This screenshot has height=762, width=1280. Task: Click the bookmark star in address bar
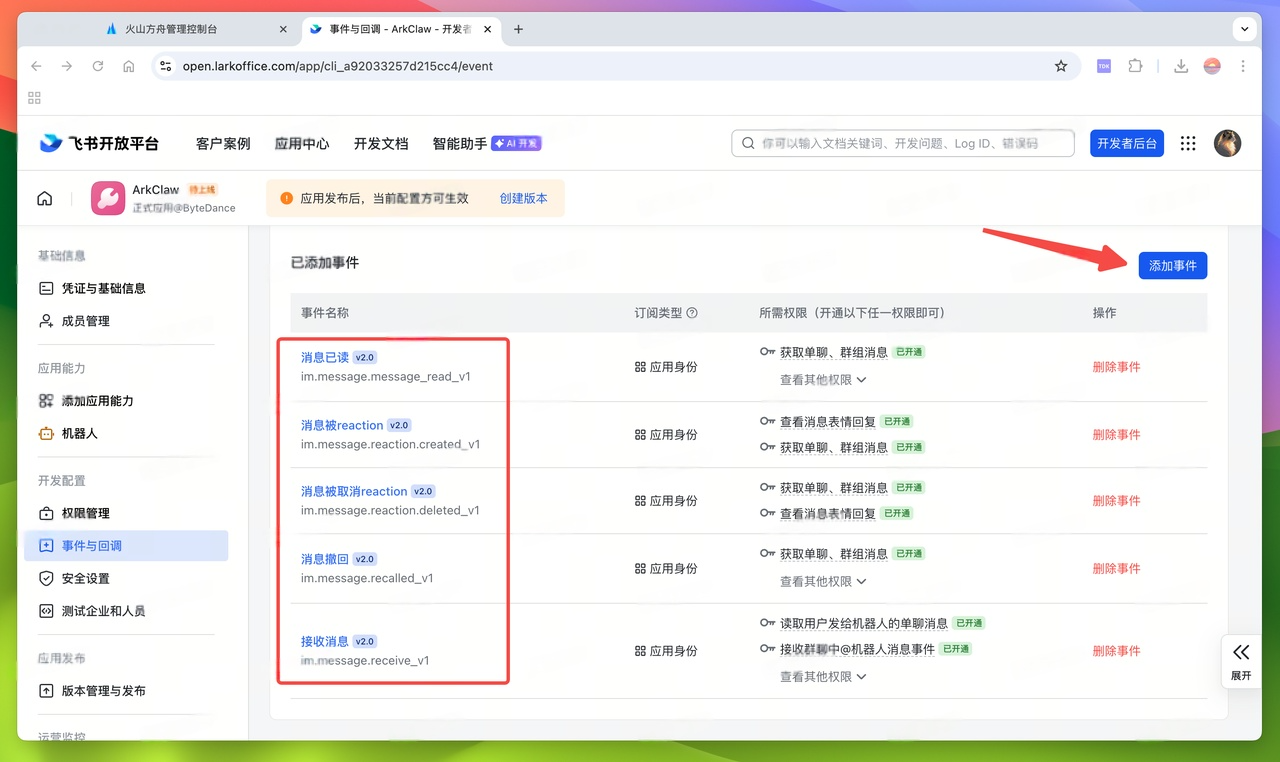[x=1061, y=65]
